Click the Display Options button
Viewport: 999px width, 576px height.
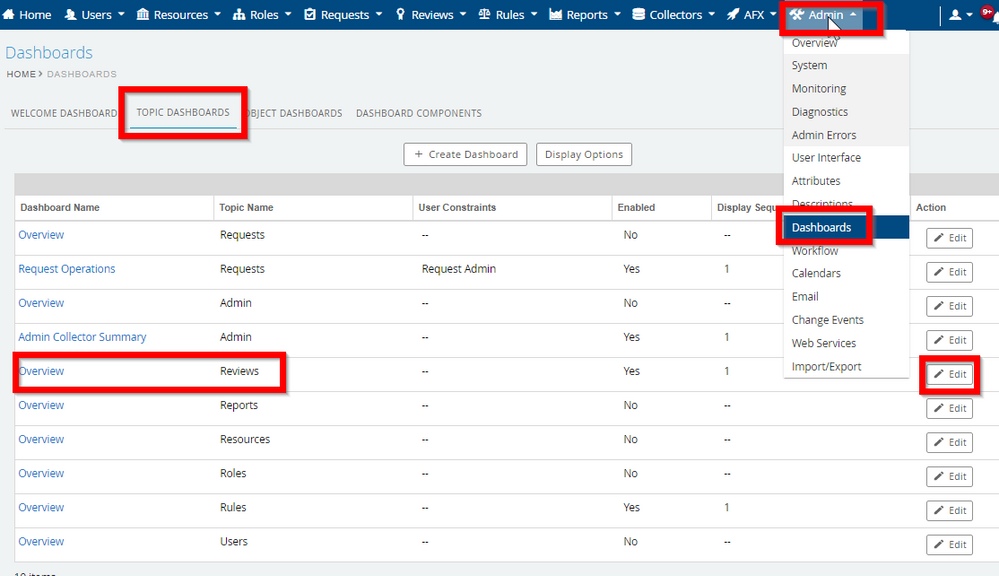[x=584, y=154]
